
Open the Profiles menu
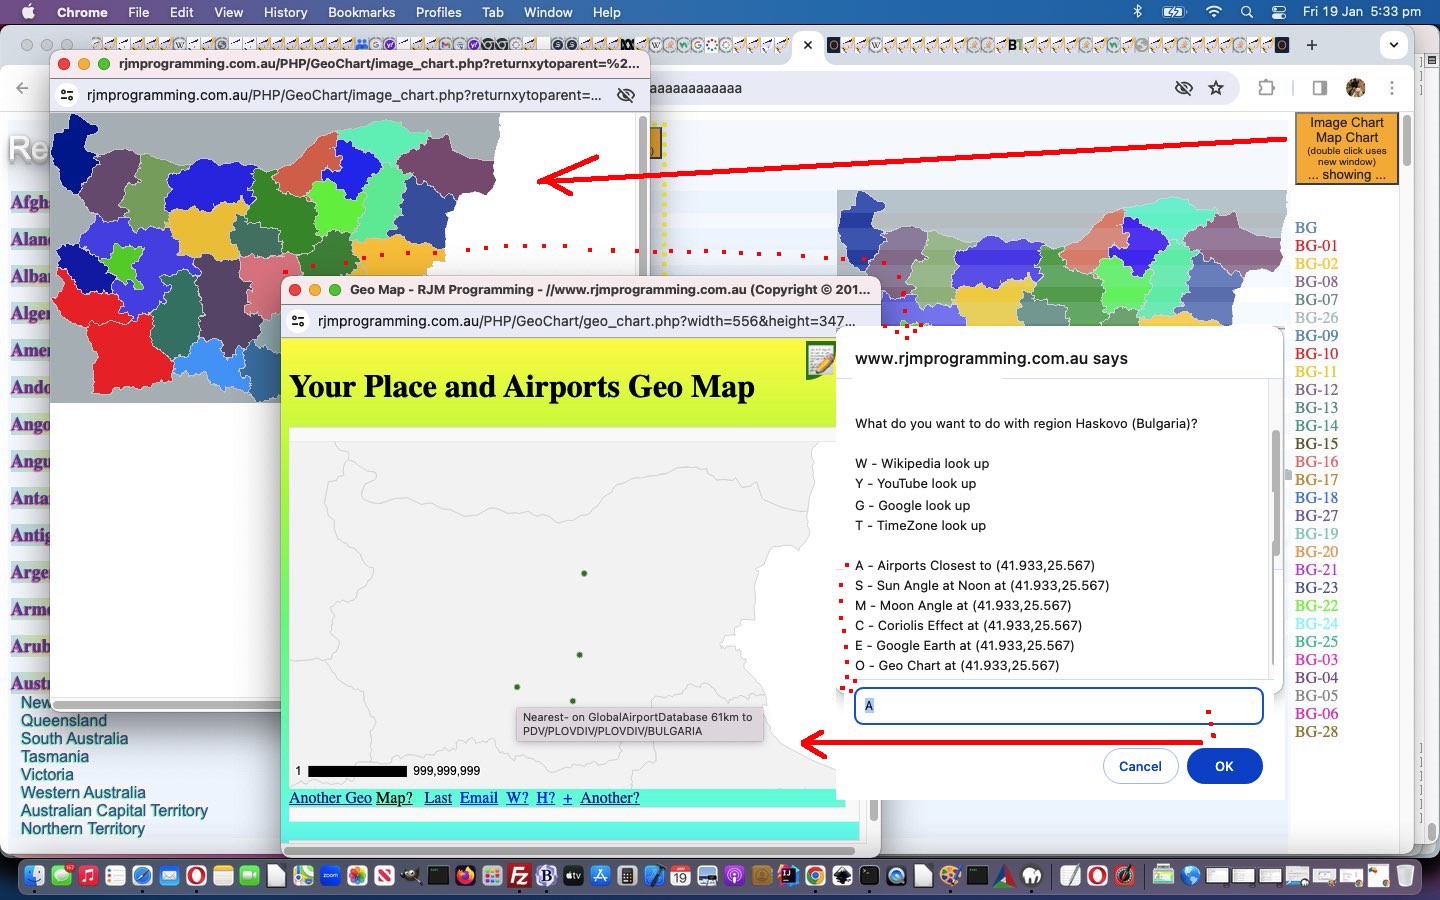(438, 12)
